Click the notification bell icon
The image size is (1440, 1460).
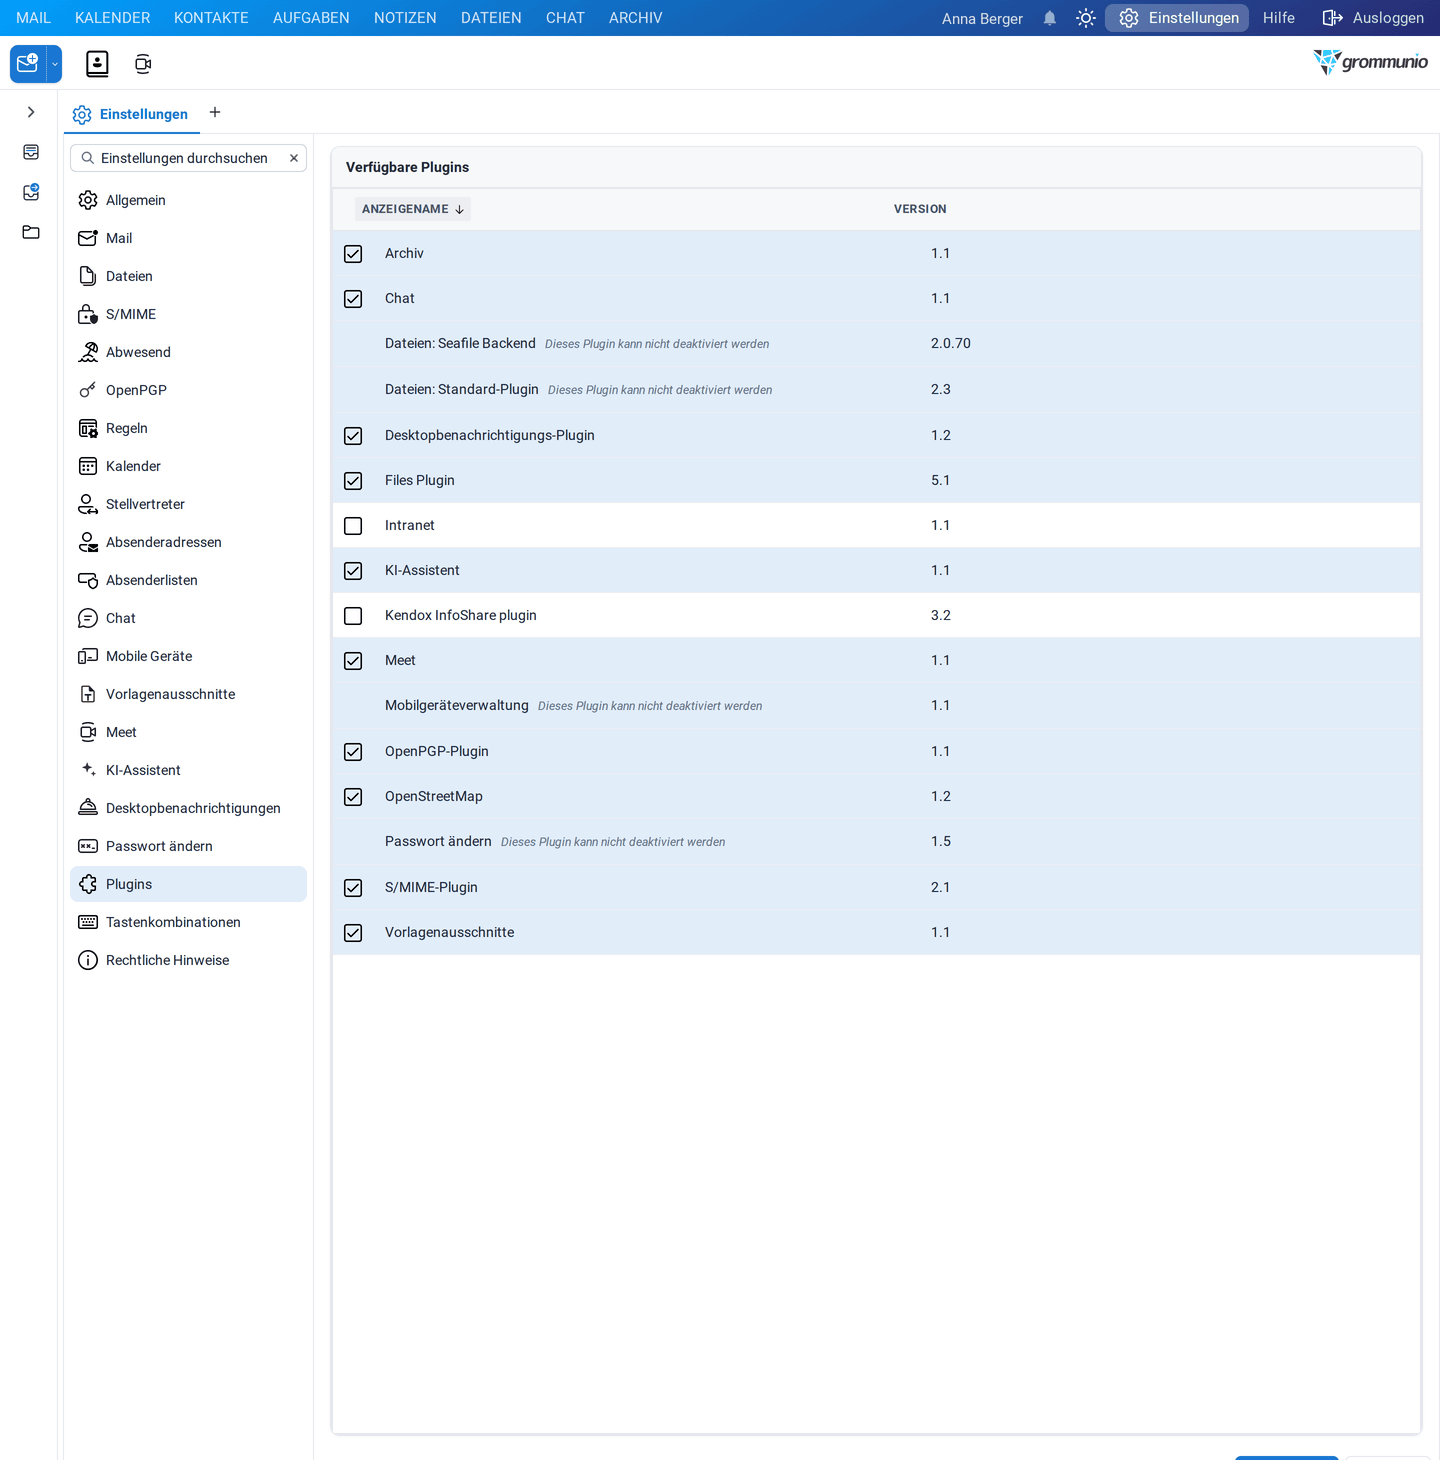coord(1049,18)
